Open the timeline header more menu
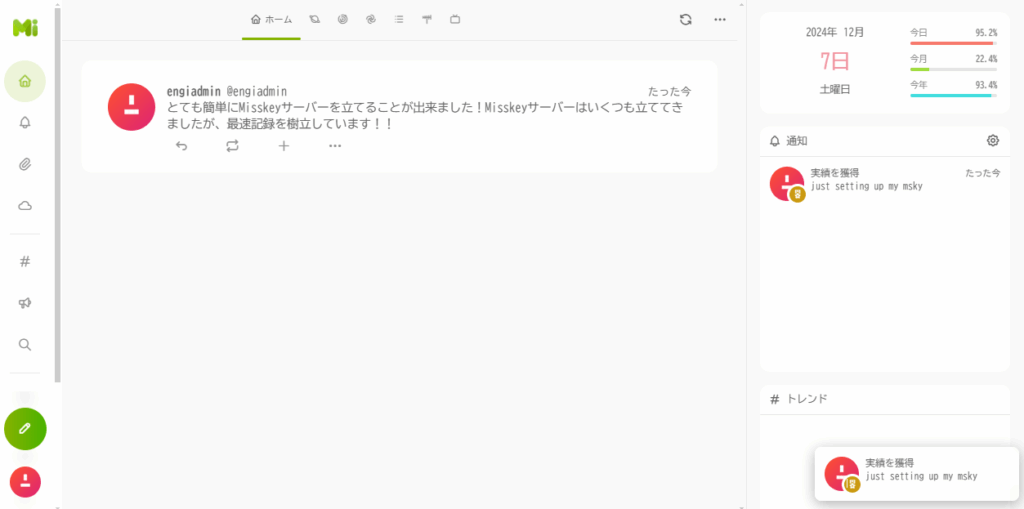 point(720,20)
